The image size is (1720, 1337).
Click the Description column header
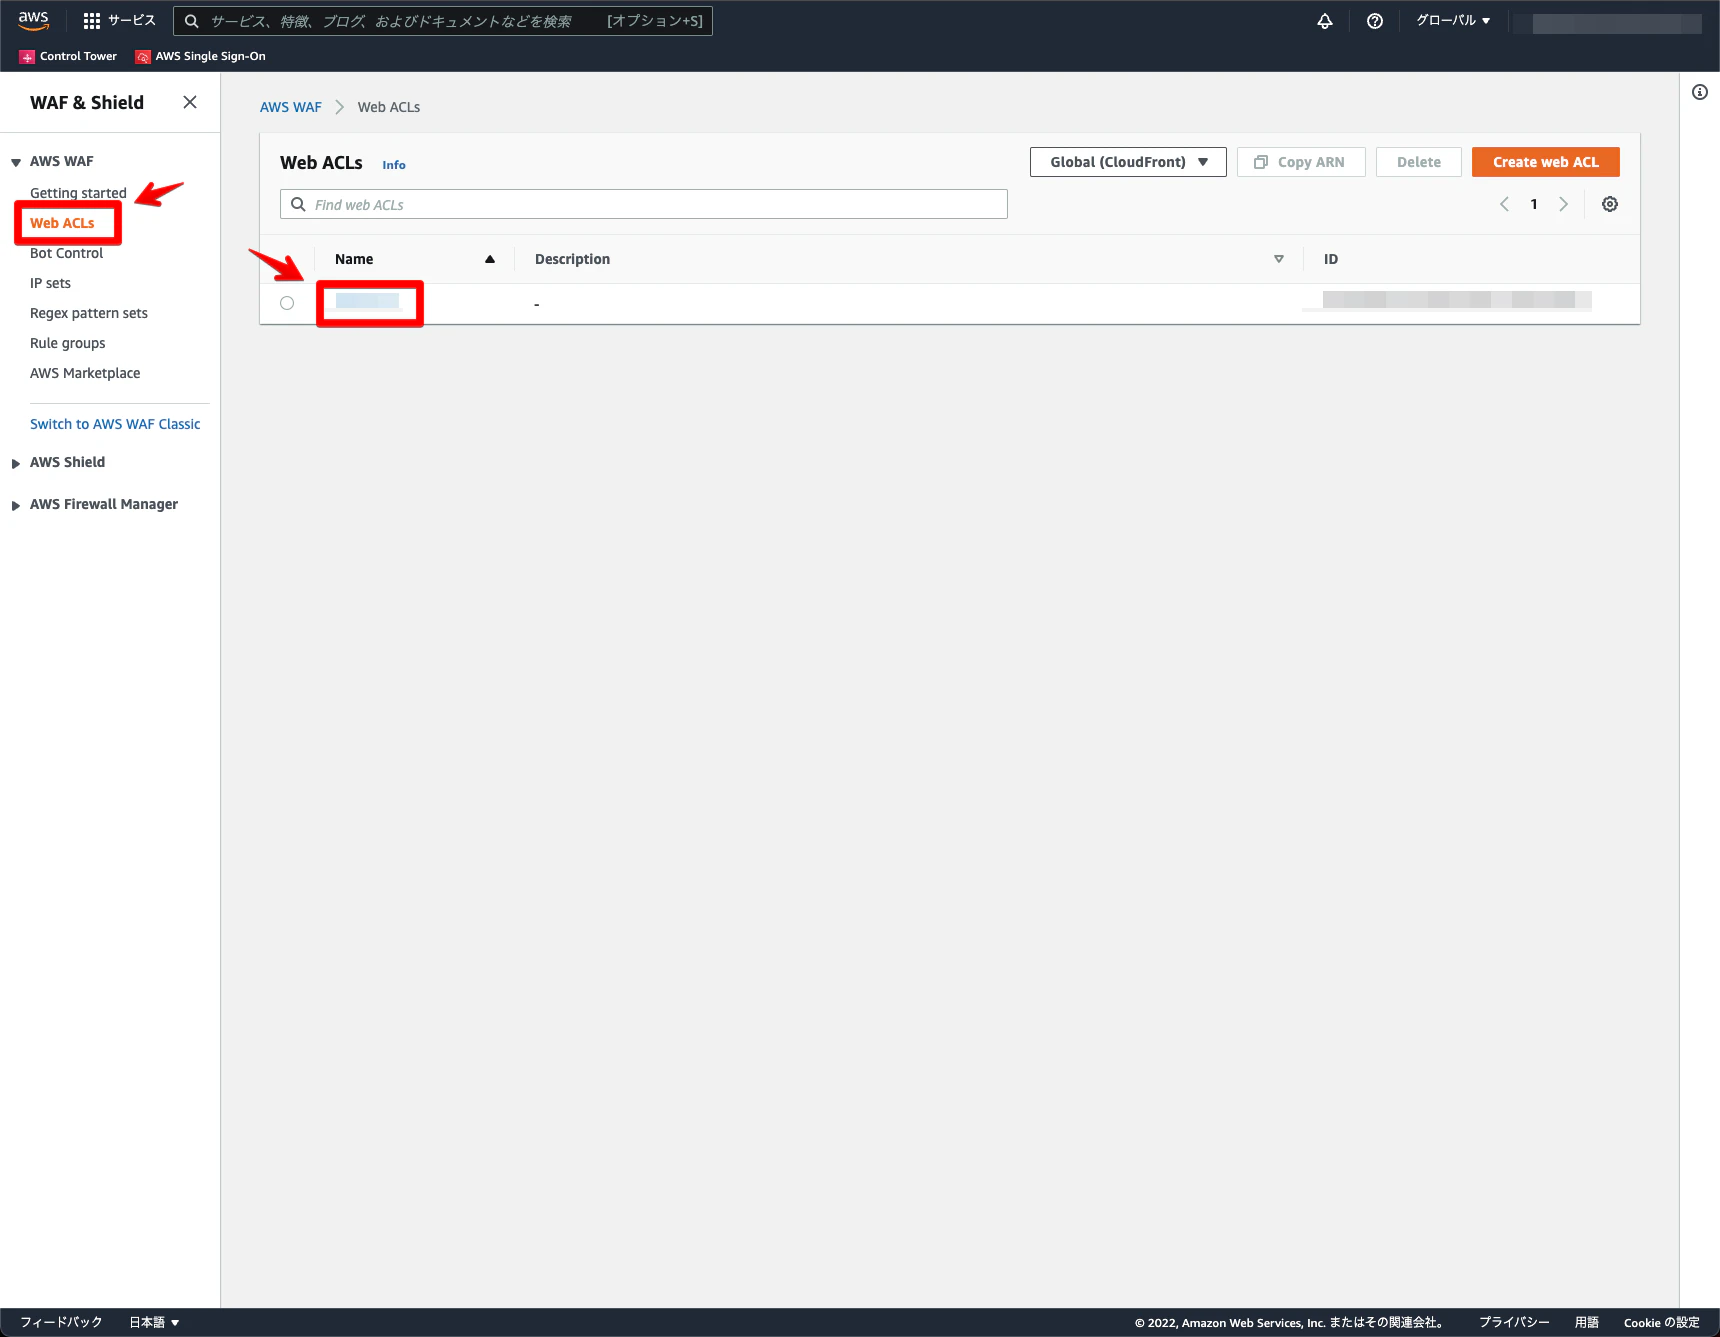pyautogui.click(x=572, y=259)
